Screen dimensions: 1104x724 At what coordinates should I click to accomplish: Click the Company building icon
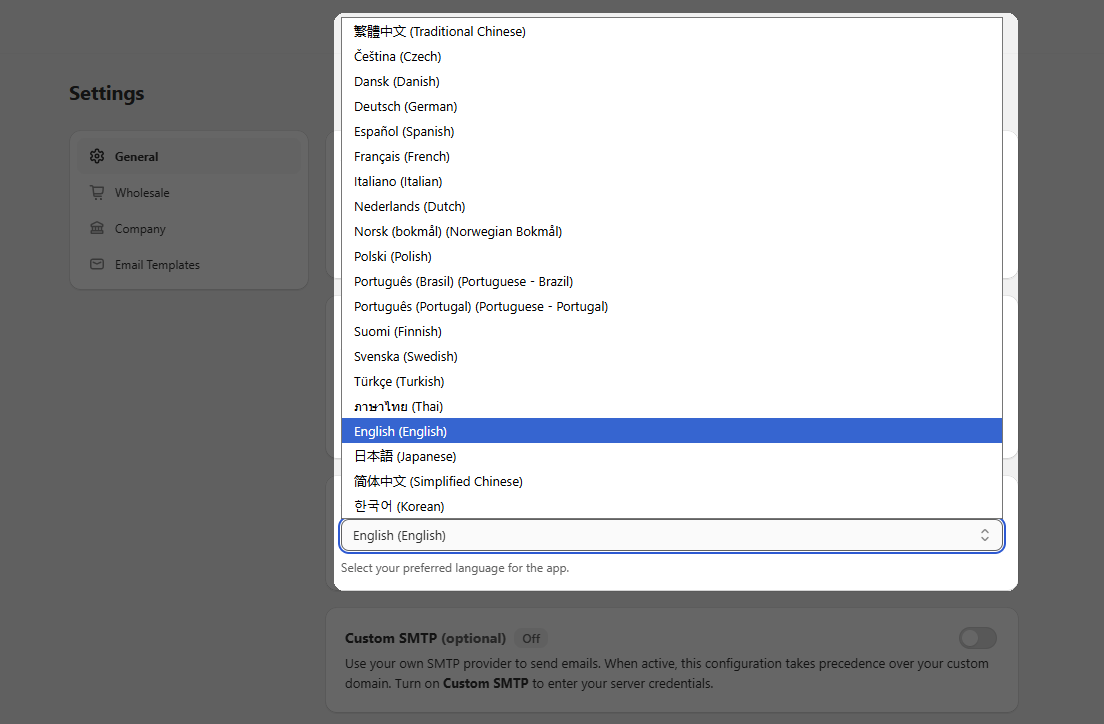click(x=97, y=228)
